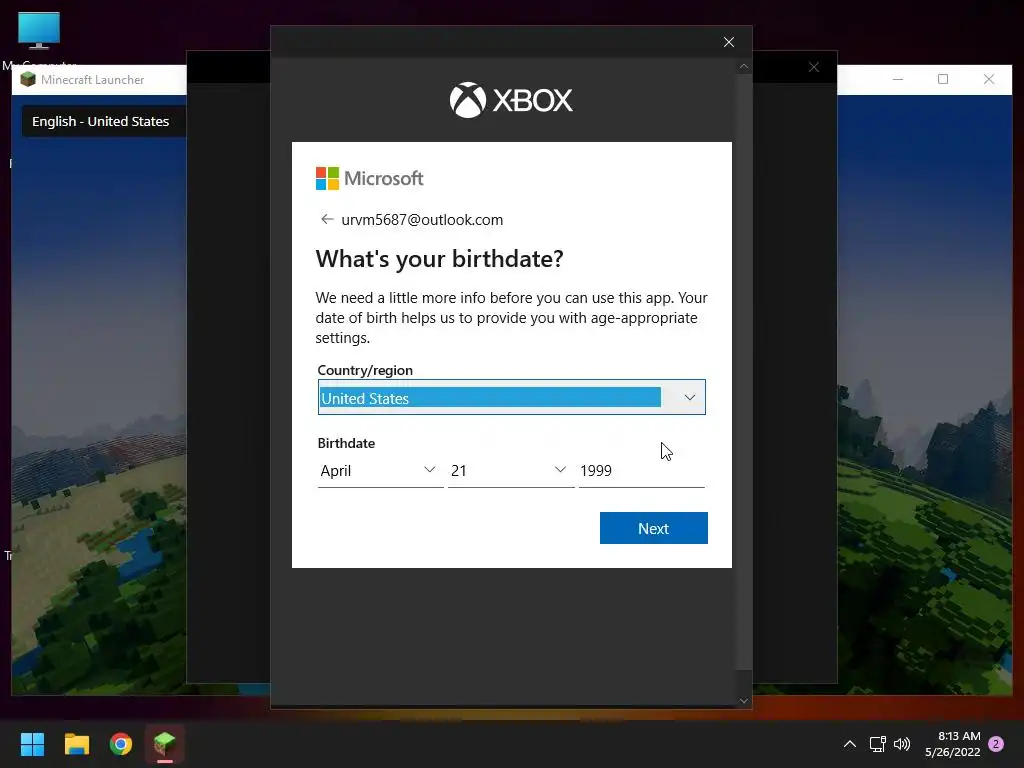Open the Windows Start menu
The image size is (1024, 768).
32,744
